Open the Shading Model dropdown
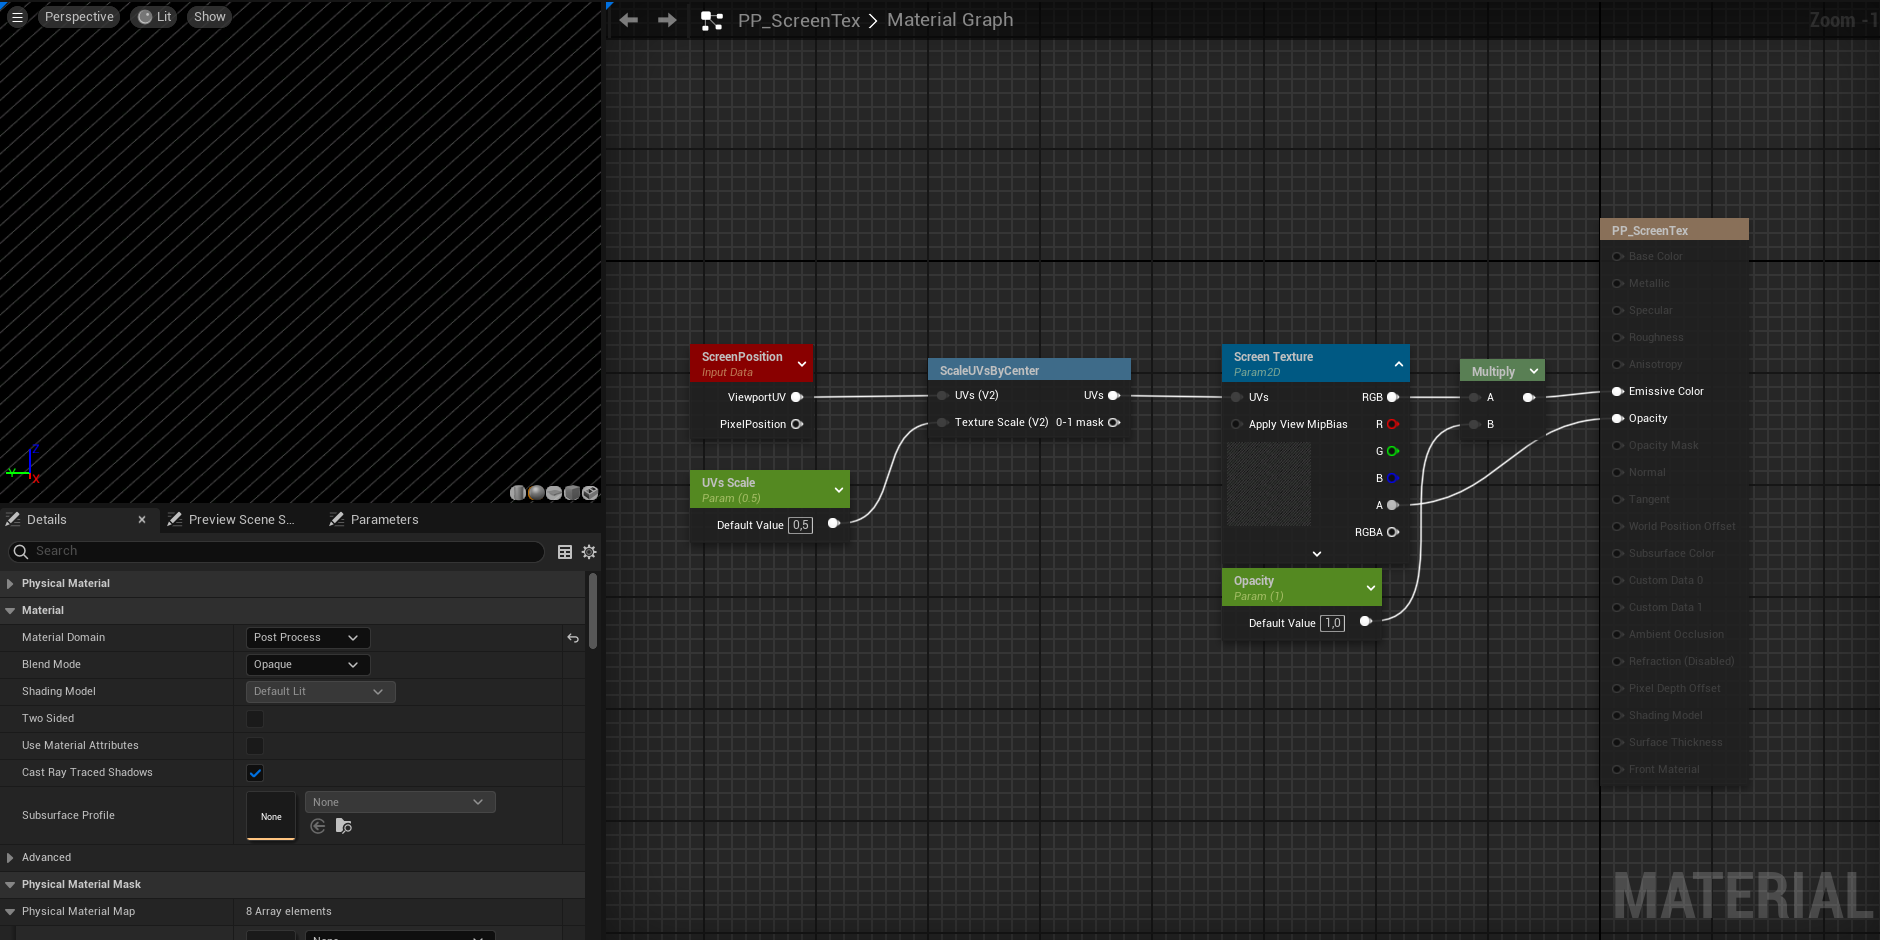This screenshot has height=940, width=1880. 321,692
